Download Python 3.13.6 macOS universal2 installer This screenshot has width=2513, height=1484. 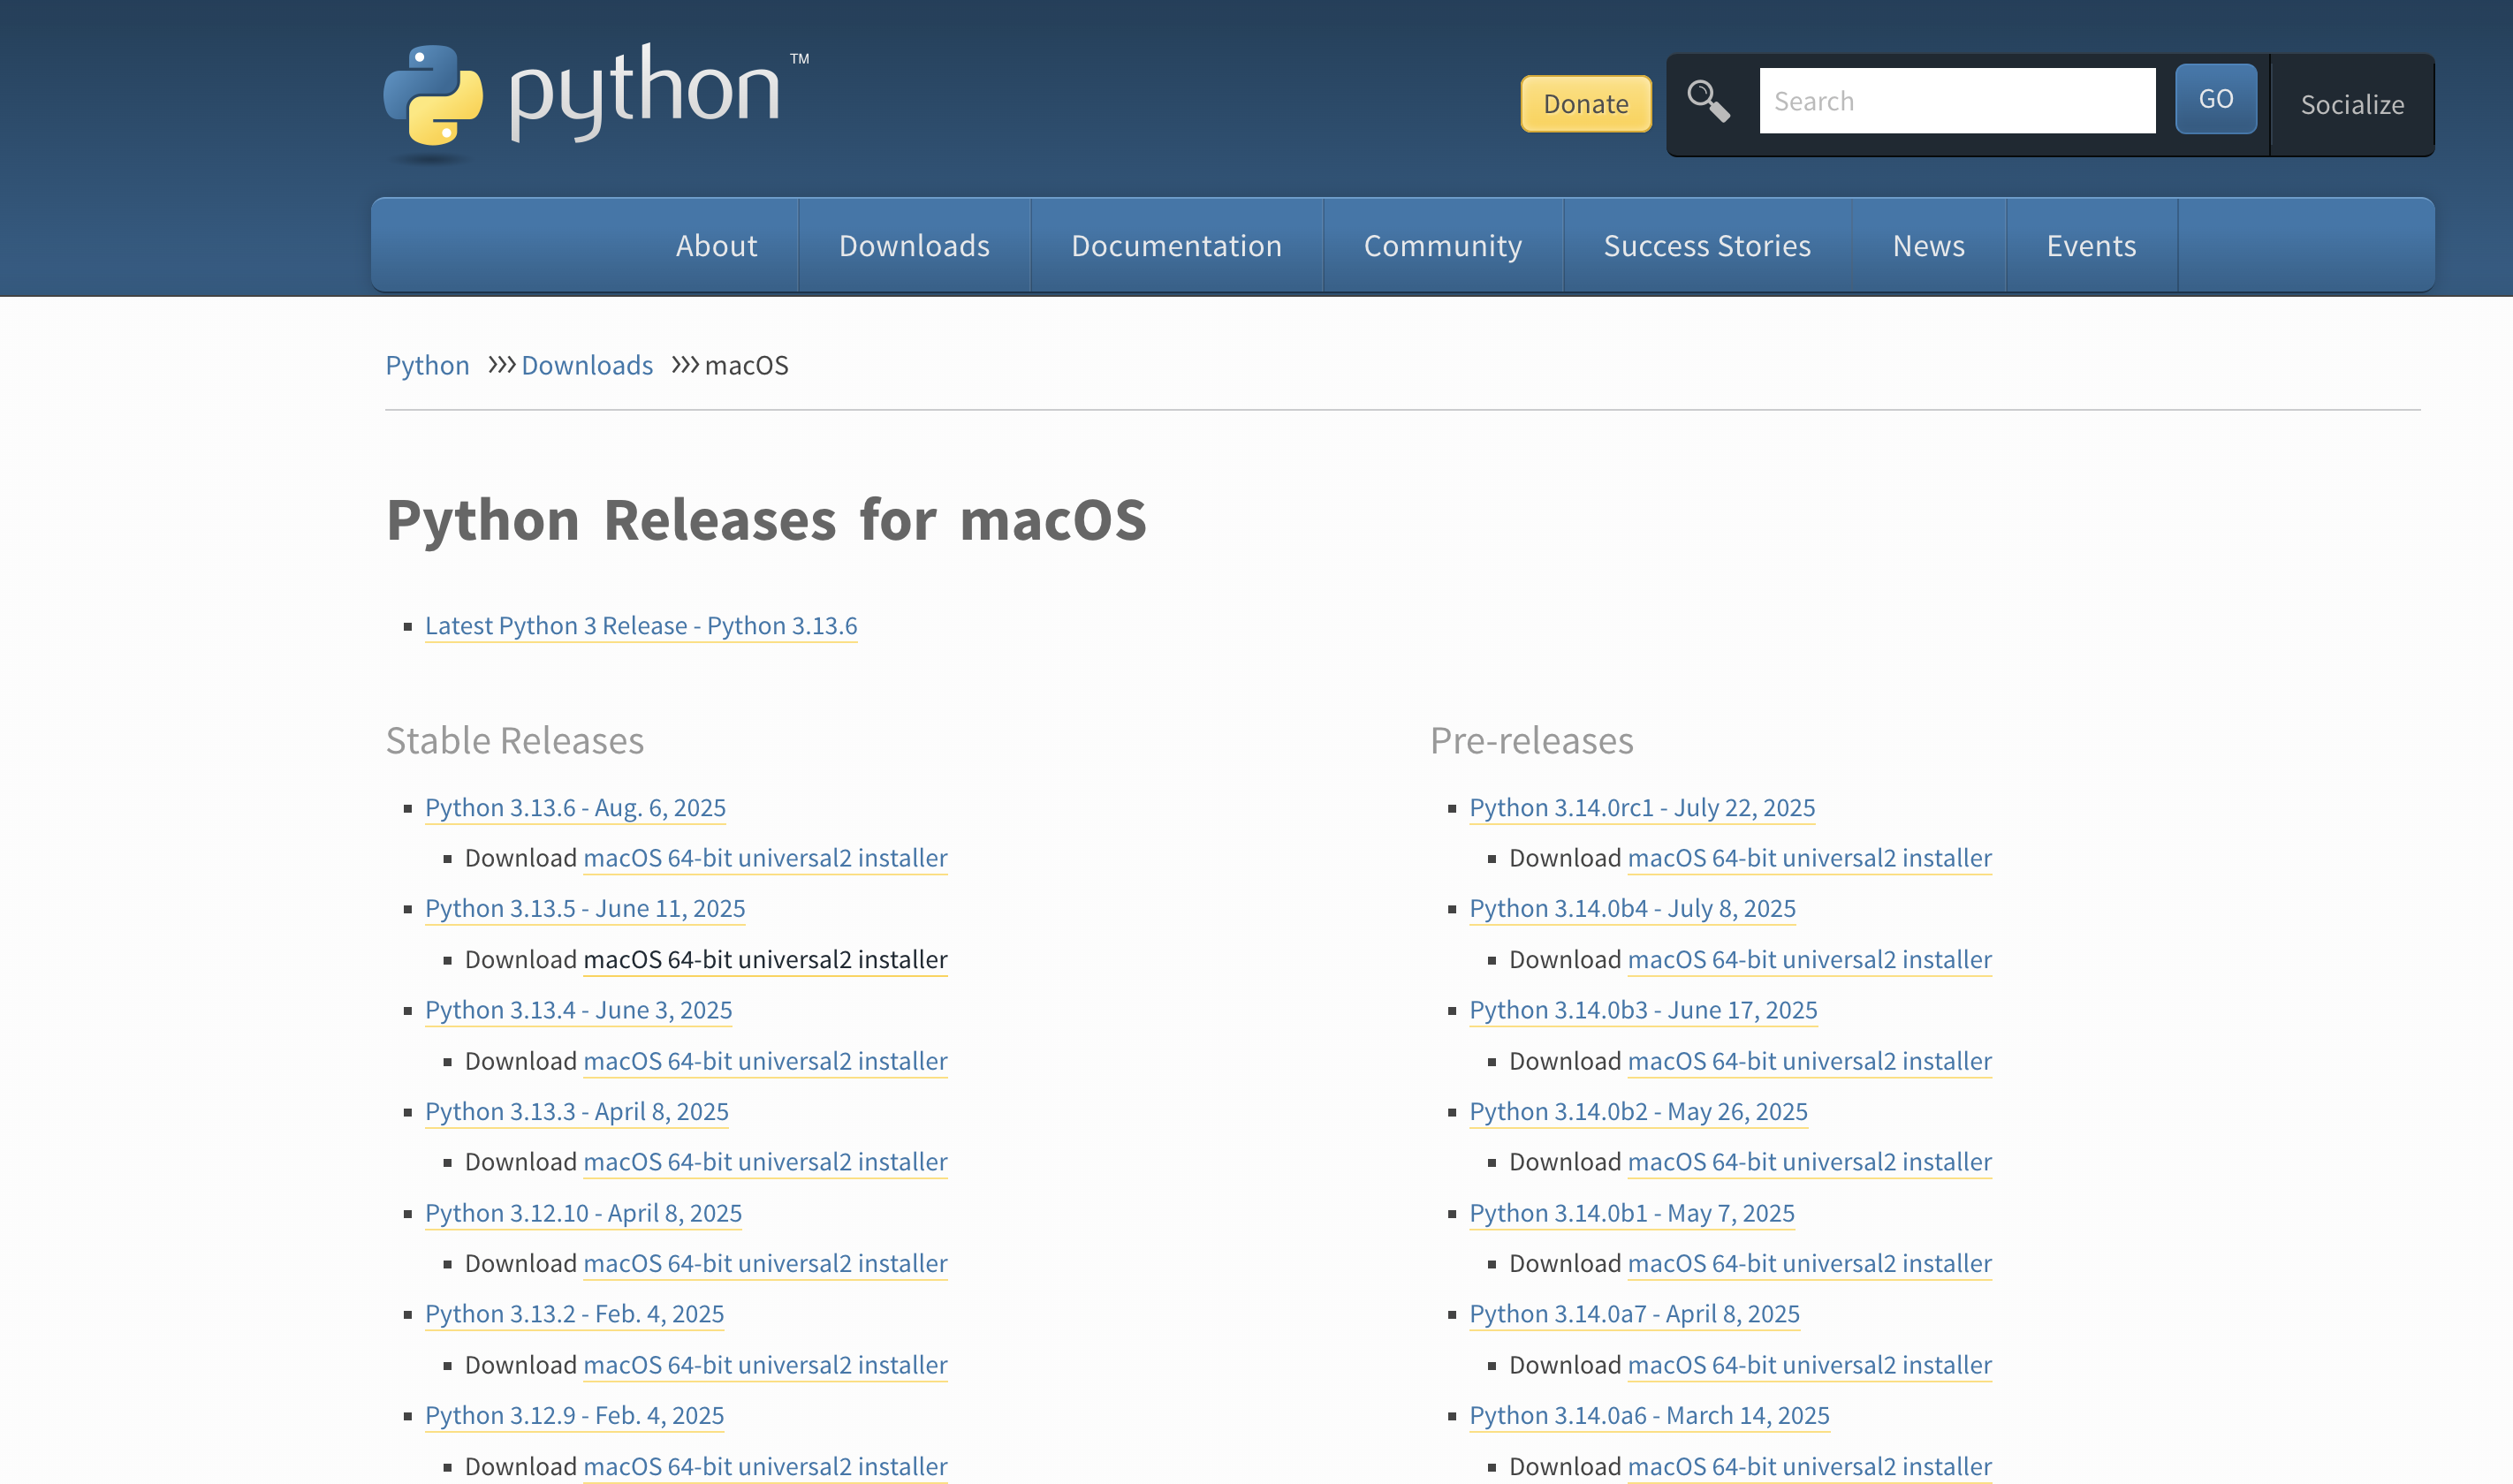(765, 858)
